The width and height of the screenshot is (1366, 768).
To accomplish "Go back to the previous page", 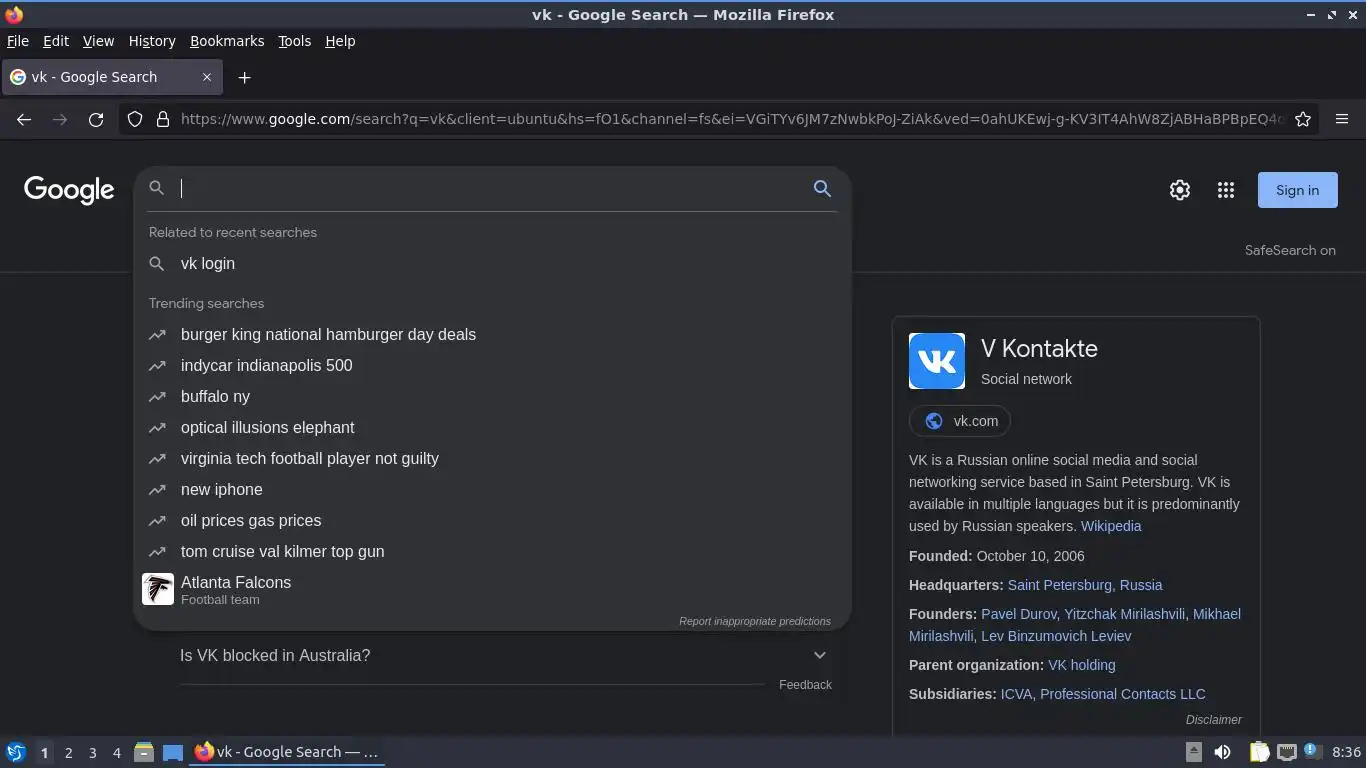I will 24,119.
